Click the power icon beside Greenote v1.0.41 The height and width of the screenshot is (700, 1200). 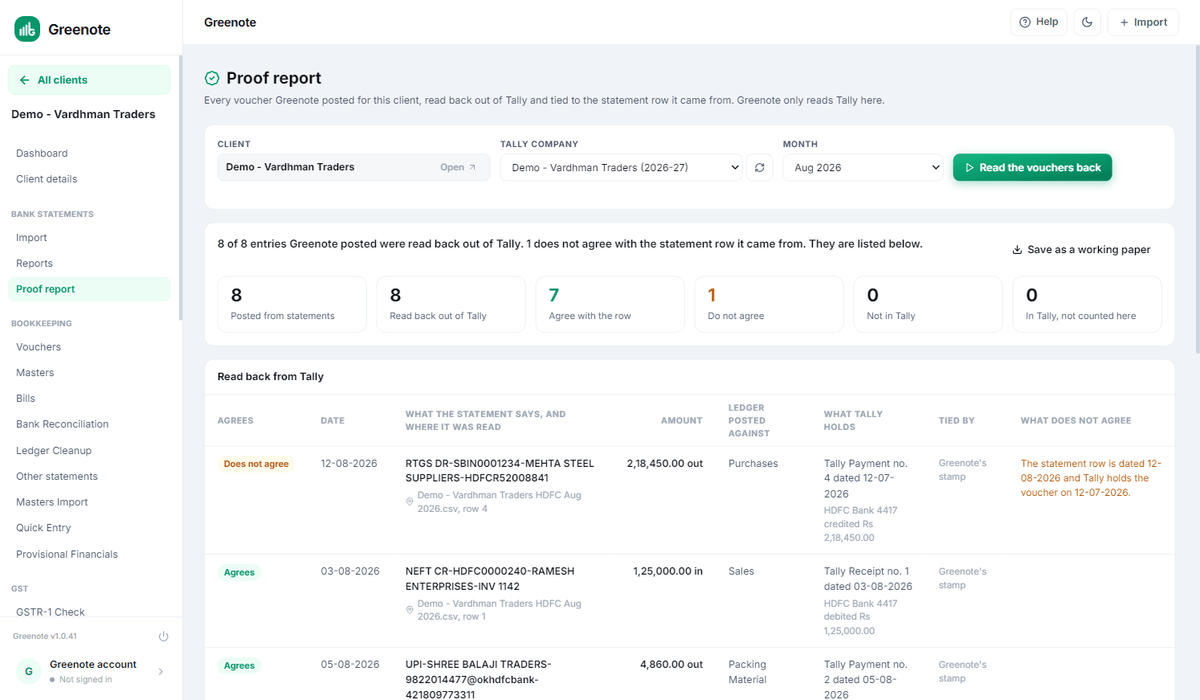click(163, 636)
